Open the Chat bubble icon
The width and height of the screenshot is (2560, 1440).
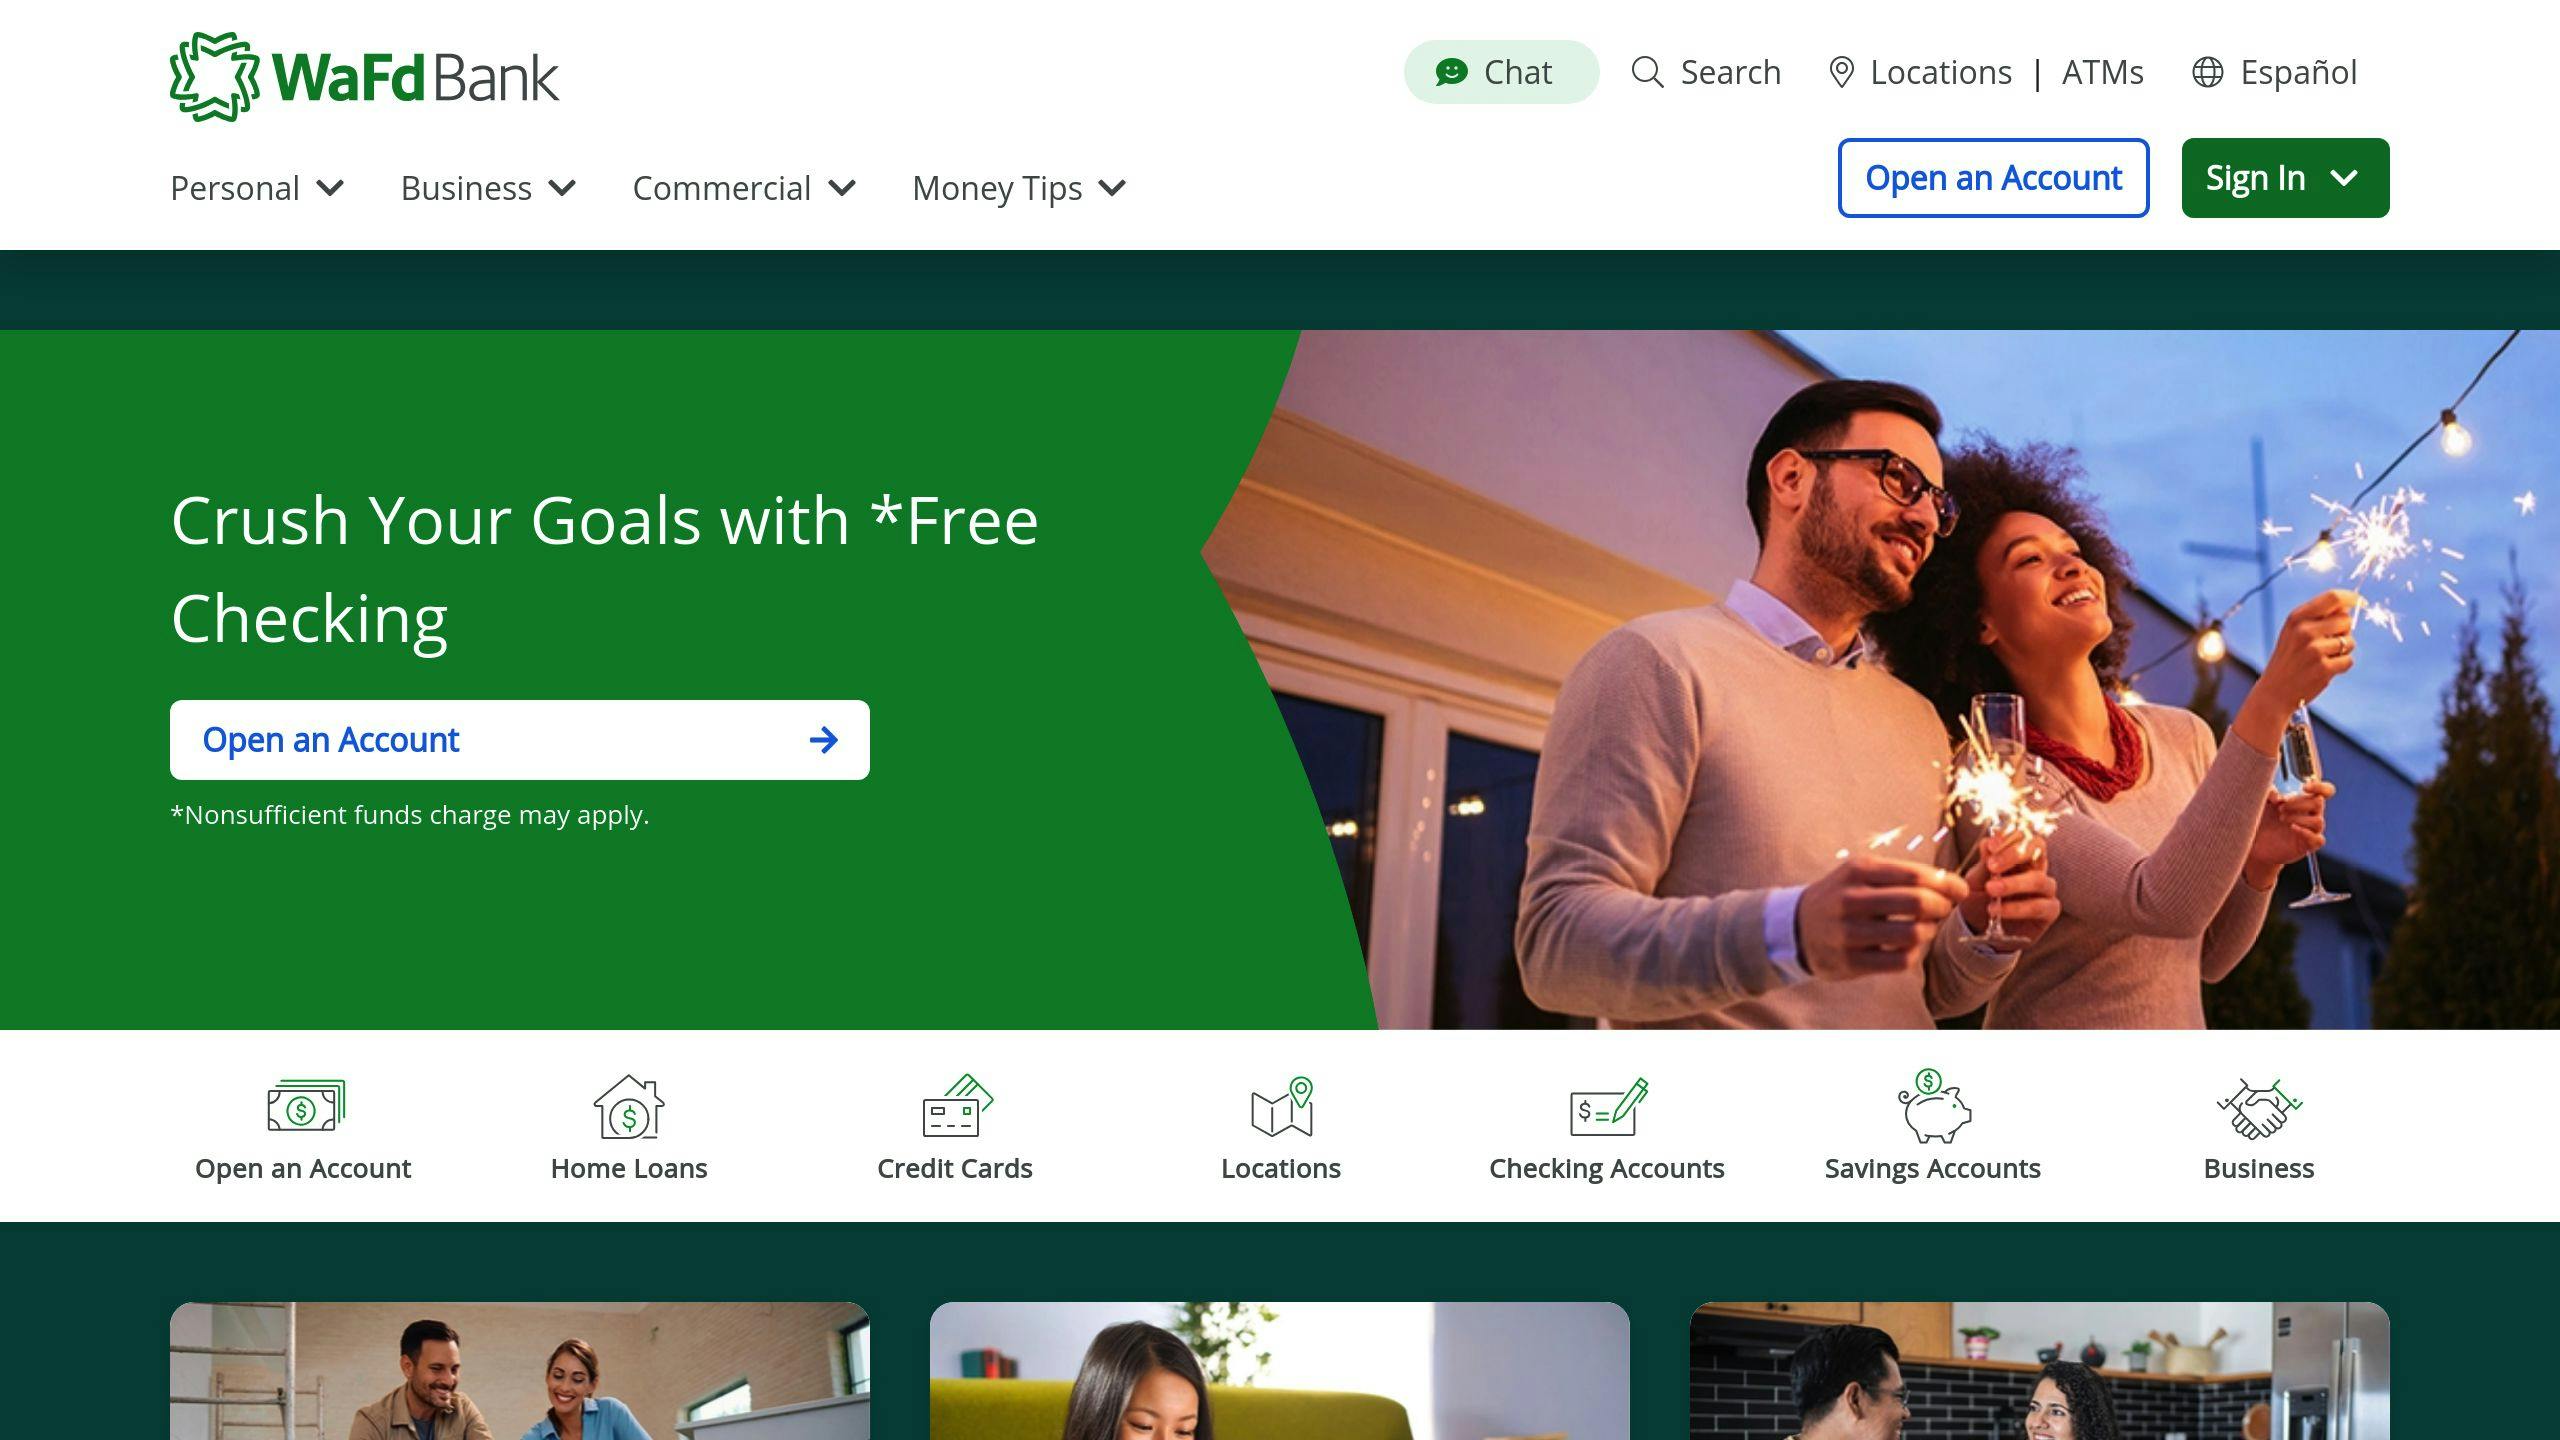click(x=1451, y=72)
